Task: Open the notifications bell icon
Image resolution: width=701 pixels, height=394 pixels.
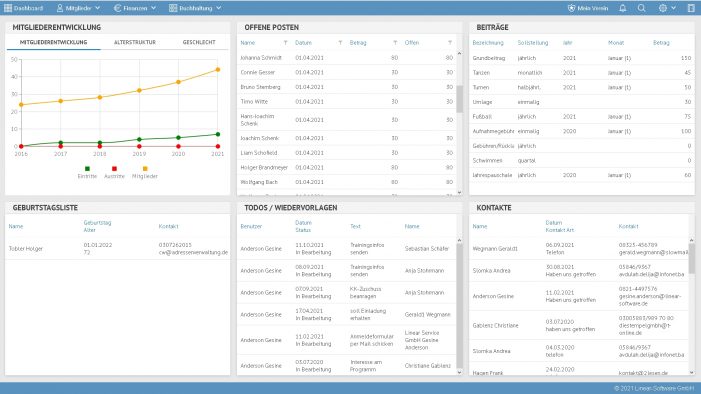Action: click(622, 8)
